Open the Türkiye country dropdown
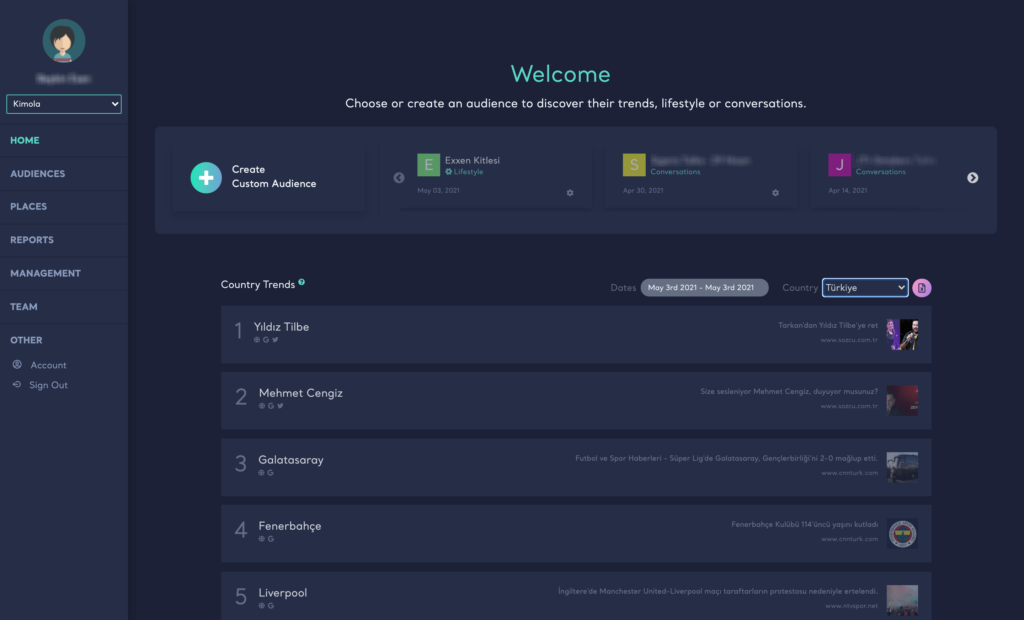 click(x=865, y=287)
